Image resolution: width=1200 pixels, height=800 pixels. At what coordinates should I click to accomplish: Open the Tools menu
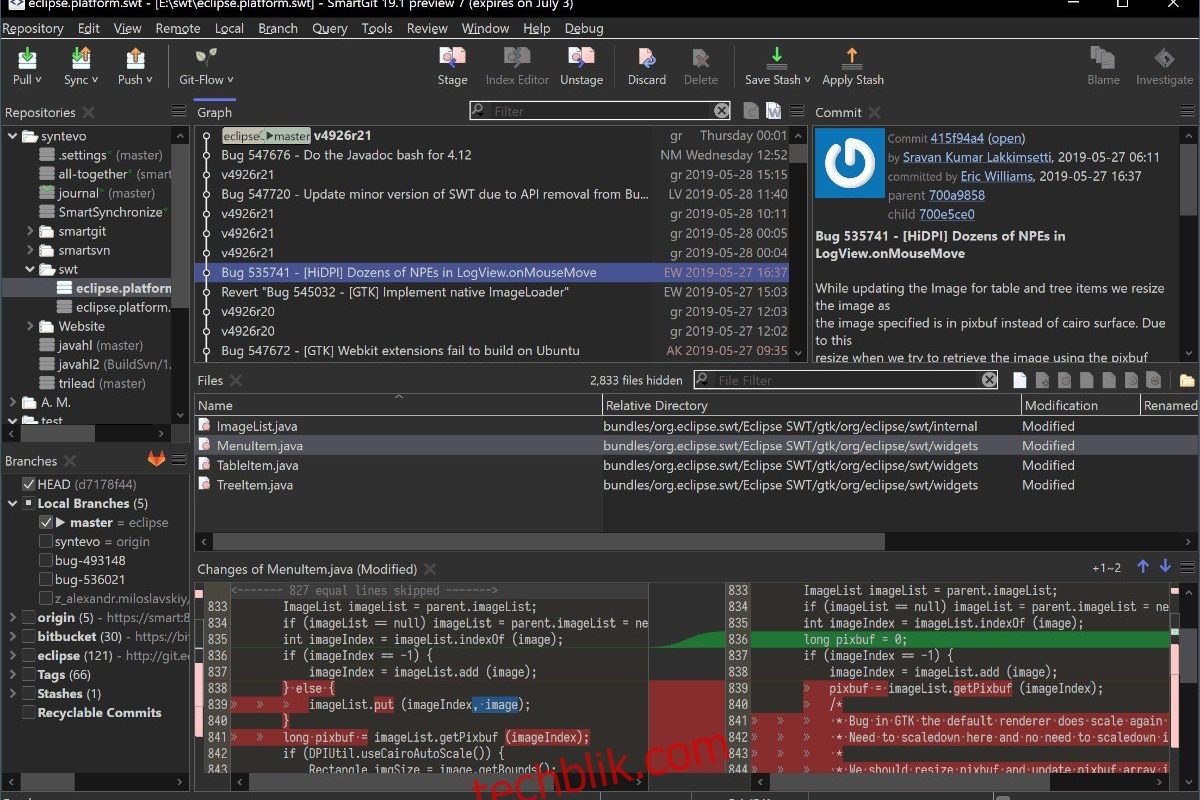(377, 28)
